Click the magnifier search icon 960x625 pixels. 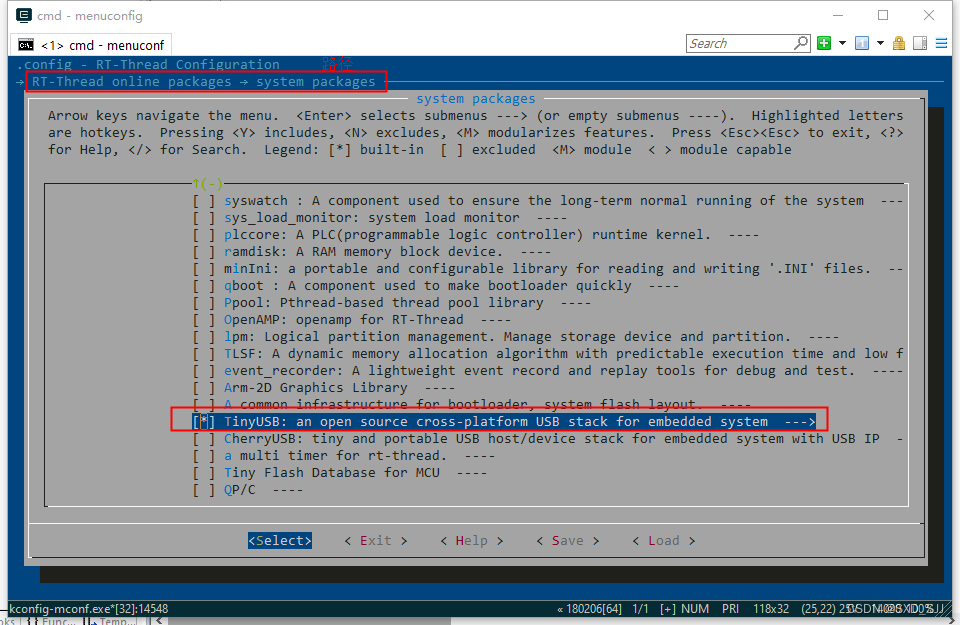coord(801,43)
